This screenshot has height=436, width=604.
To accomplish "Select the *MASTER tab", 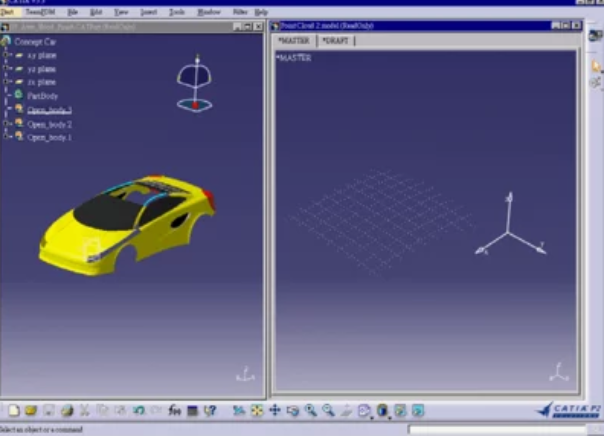I will tap(295, 41).
